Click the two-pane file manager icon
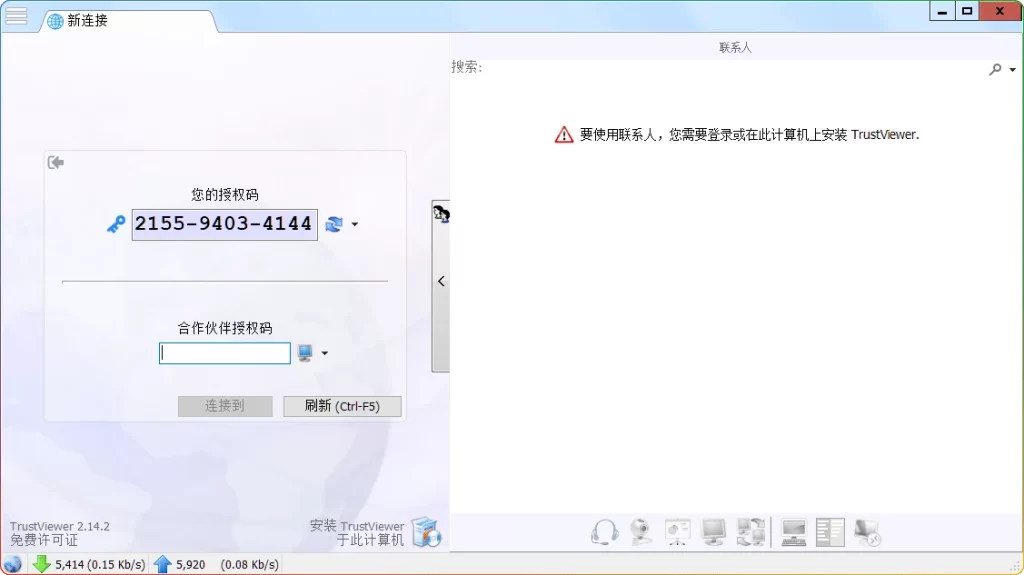 click(830, 532)
